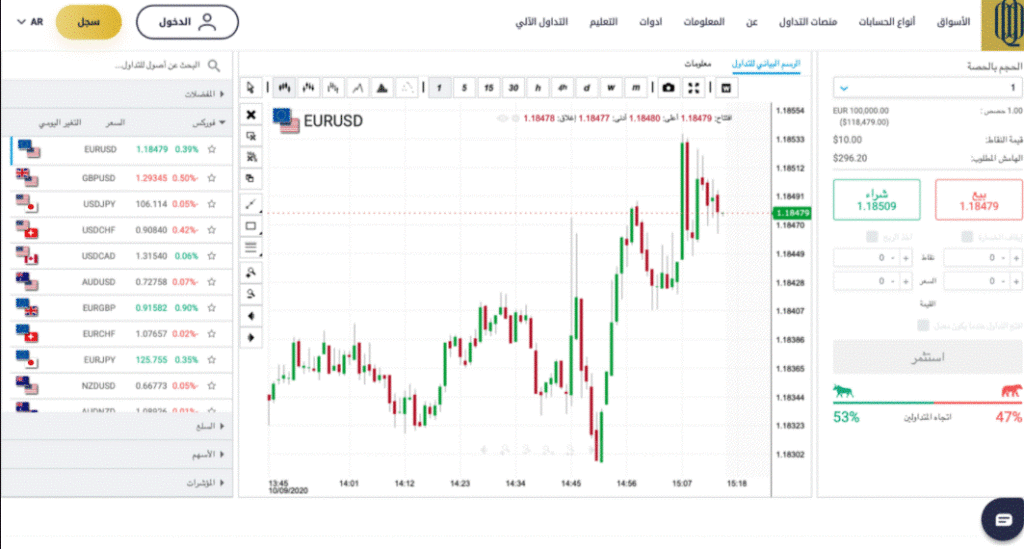Open the lot size dropdown showing 1

(x=927, y=87)
